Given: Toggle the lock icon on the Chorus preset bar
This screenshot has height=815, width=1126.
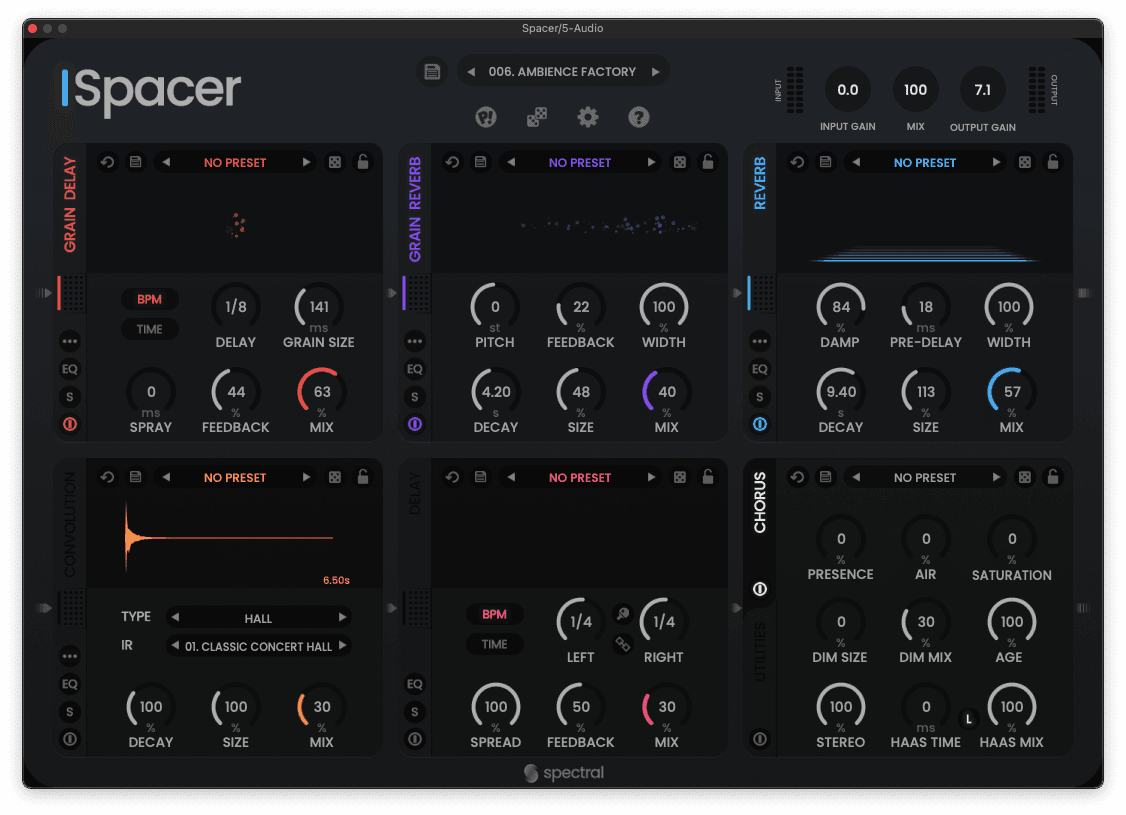Looking at the screenshot, I should [x=1052, y=477].
